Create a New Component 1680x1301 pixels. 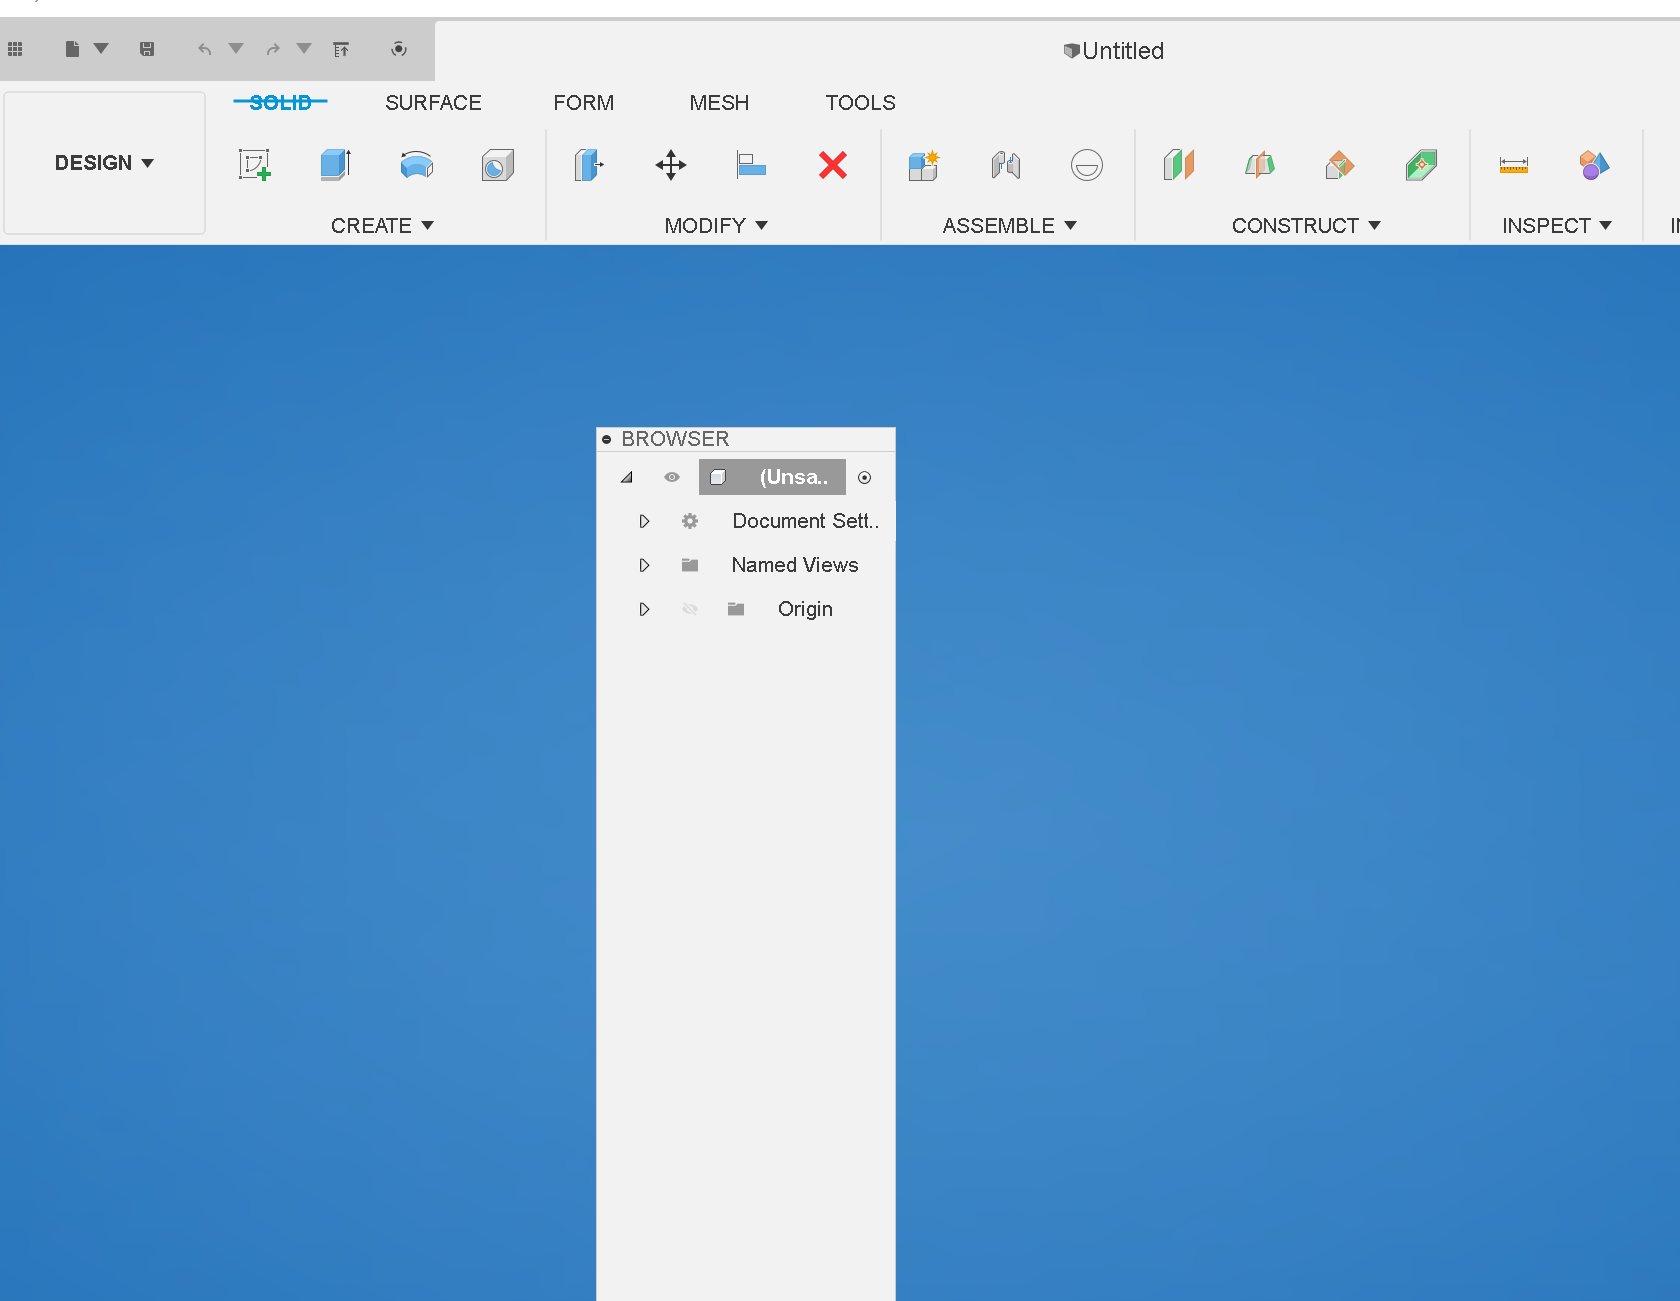click(922, 165)
